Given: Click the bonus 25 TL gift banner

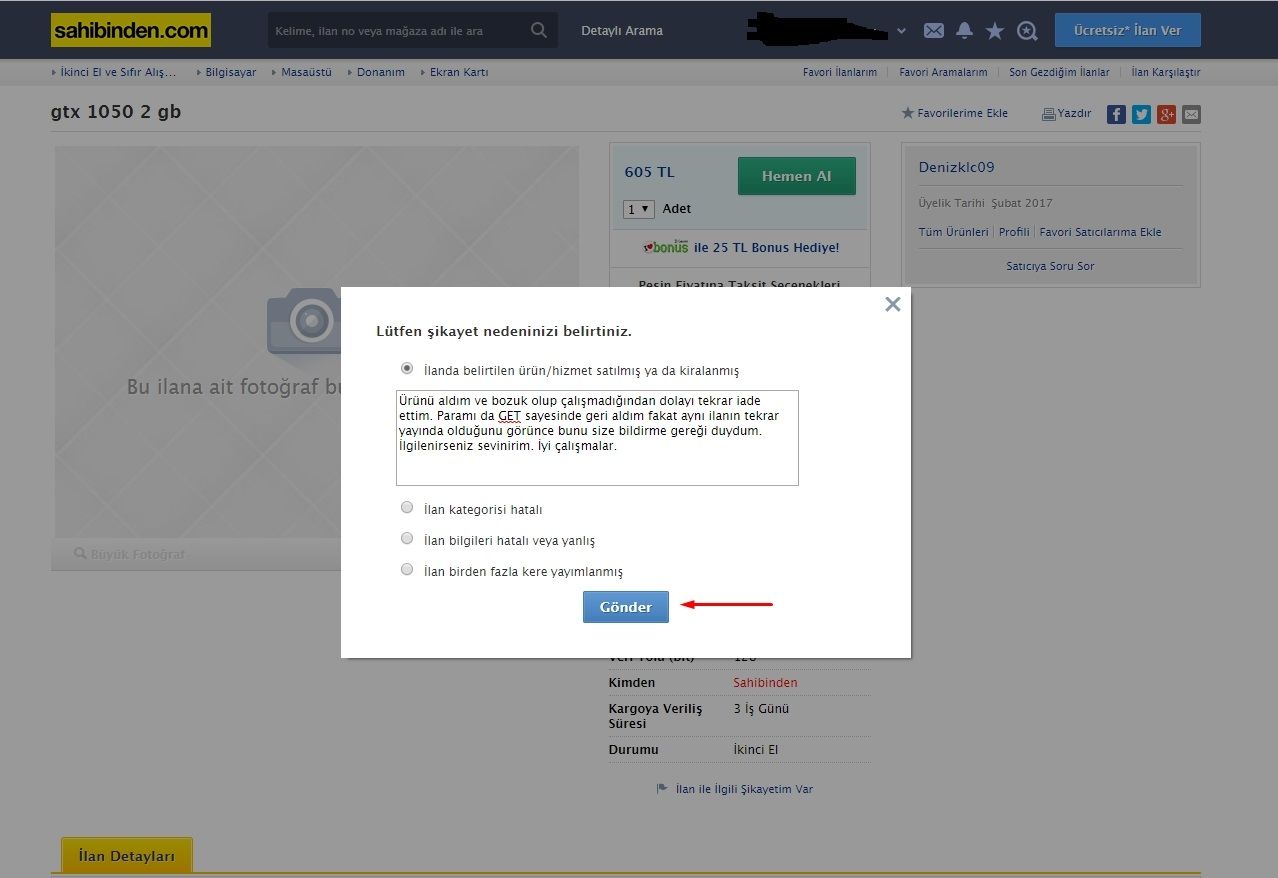Looking at the screenshot, I should 740,247.
